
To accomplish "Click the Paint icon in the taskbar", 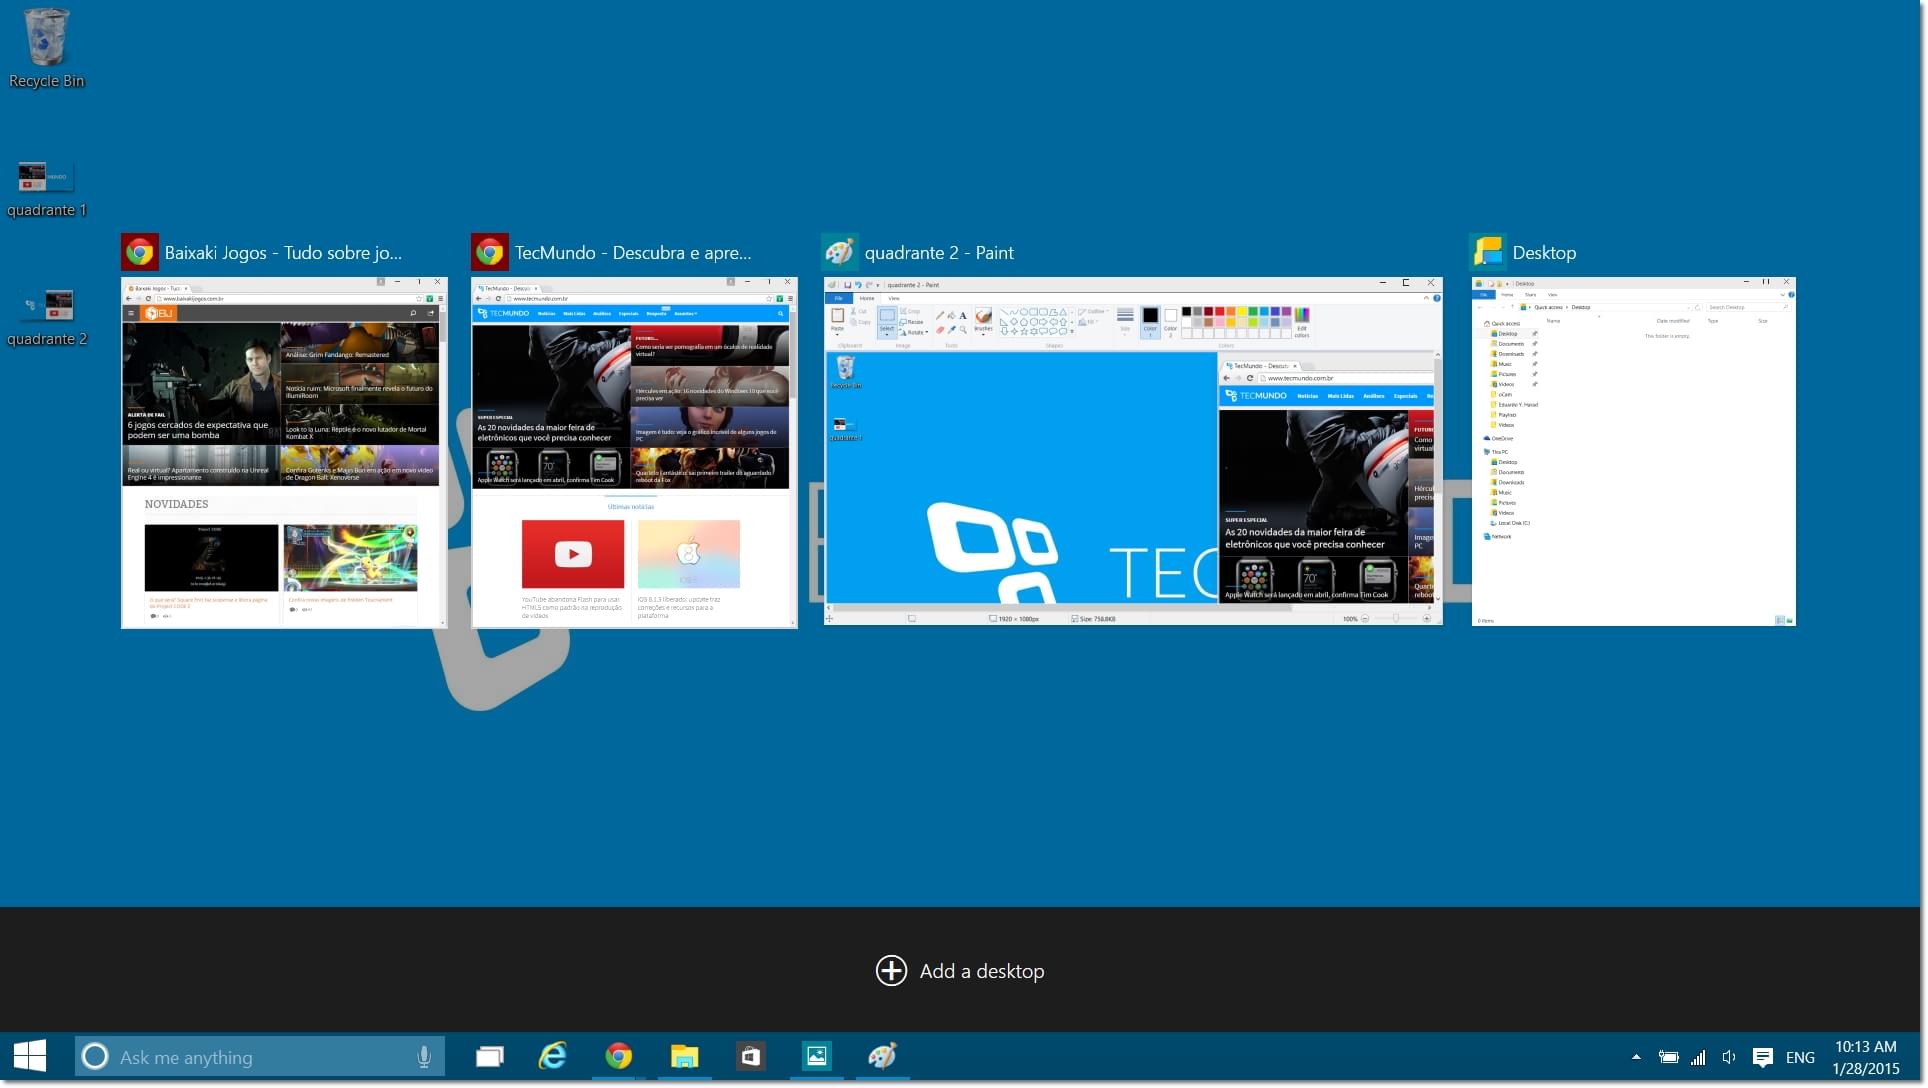I will [x=882, y=1057].
